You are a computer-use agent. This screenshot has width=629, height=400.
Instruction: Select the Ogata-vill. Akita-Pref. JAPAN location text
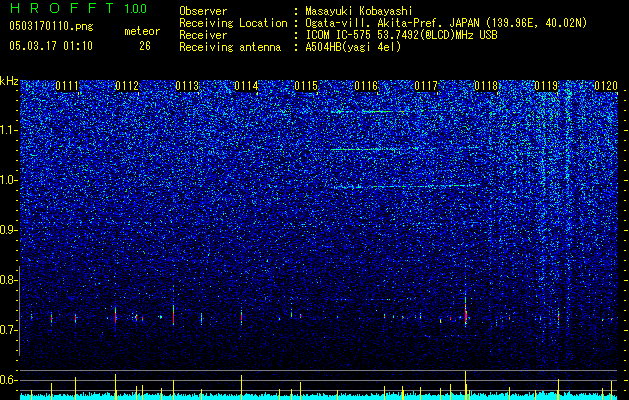(446, 23)
